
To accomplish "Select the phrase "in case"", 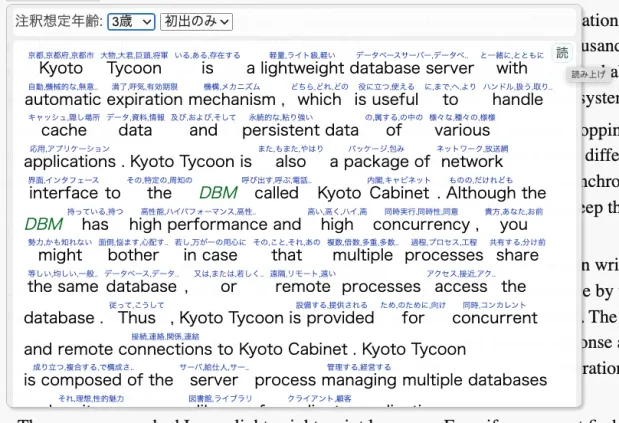I will click(x=210, y=255).
